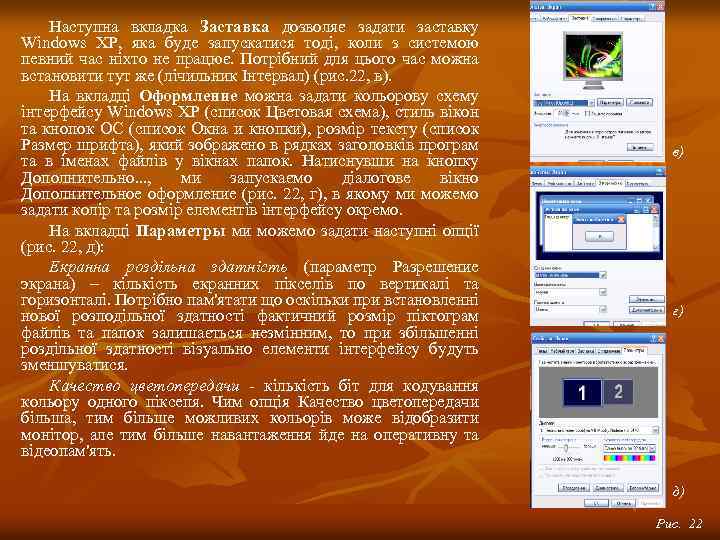Click the help question-mark icon in dialog в)
The image size is (720, 540).
tap(652, 6)
